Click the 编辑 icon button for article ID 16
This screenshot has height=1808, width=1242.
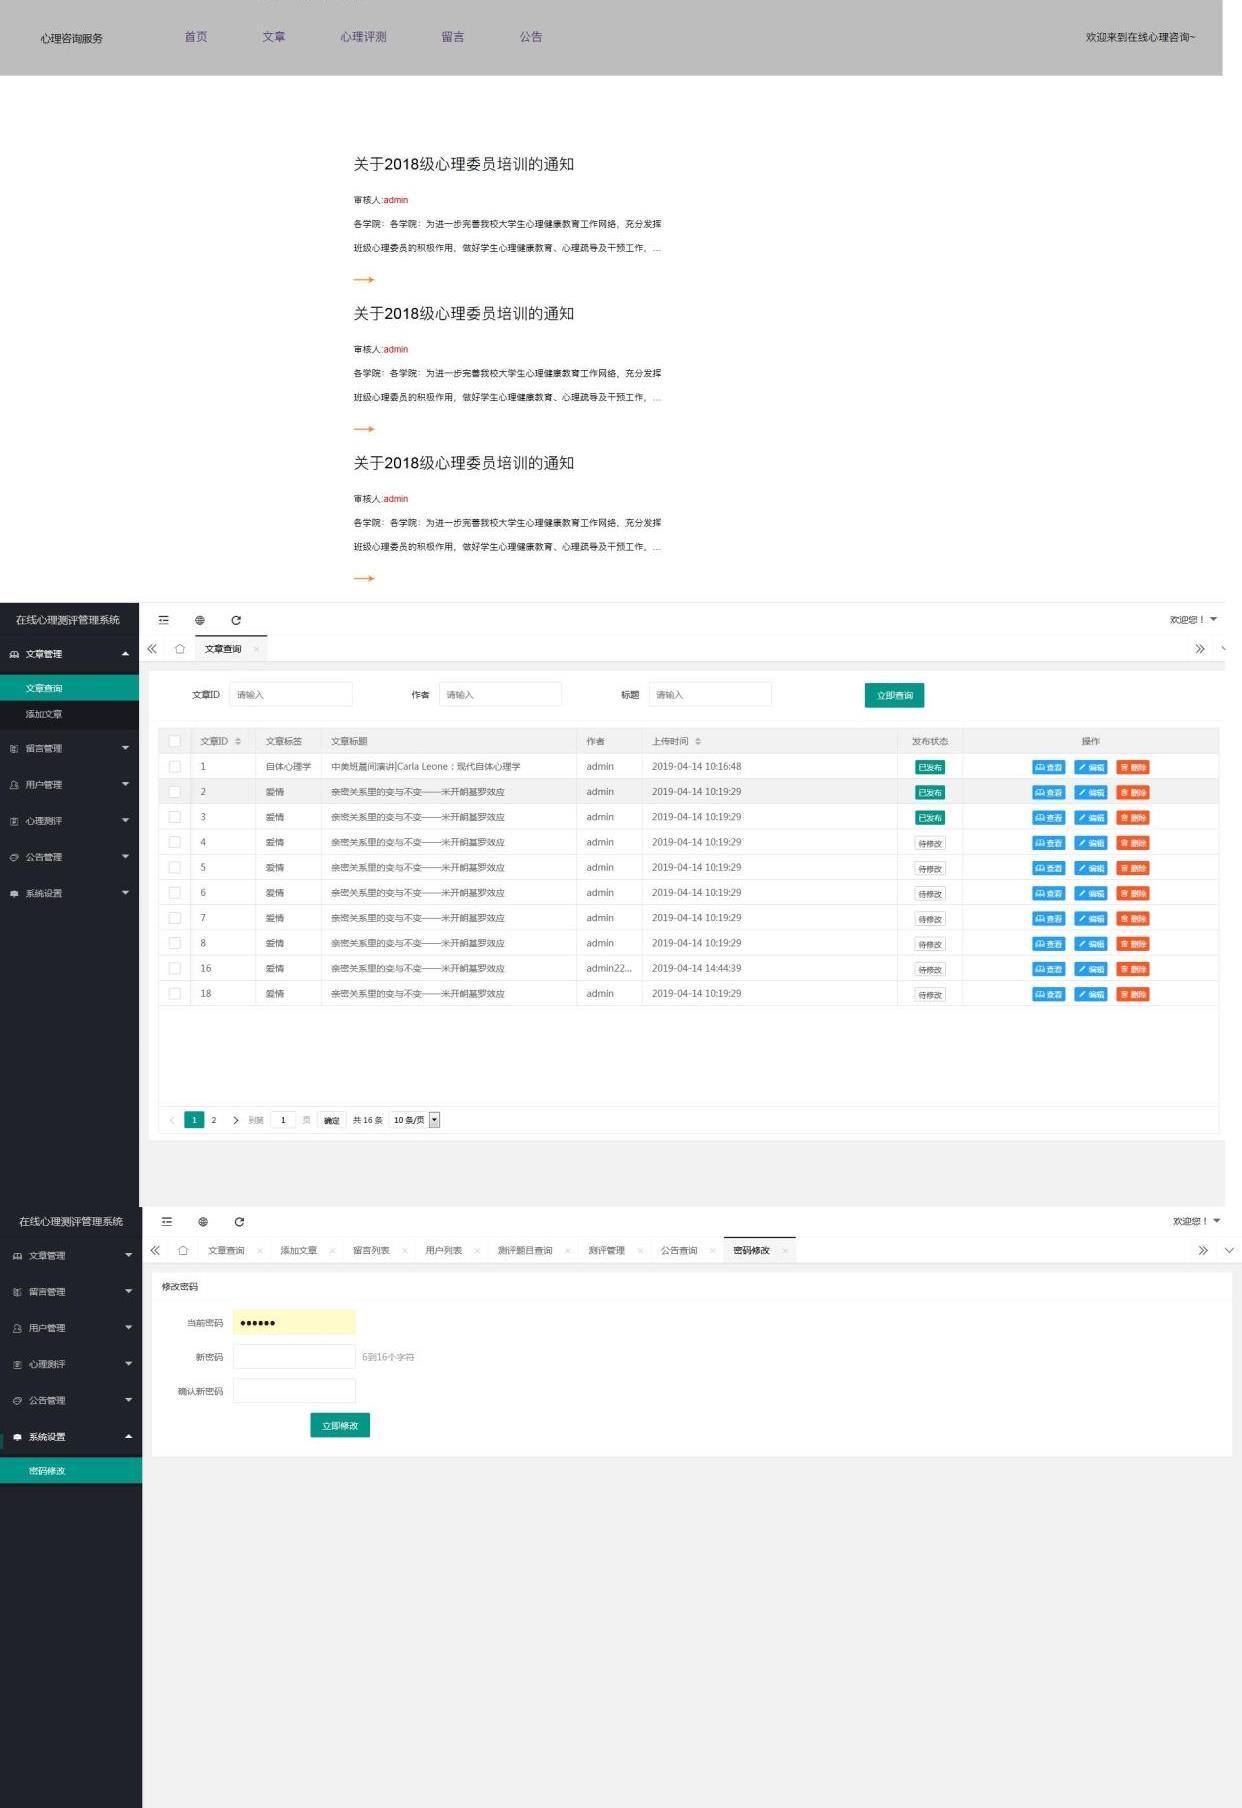pos(1090,969)
